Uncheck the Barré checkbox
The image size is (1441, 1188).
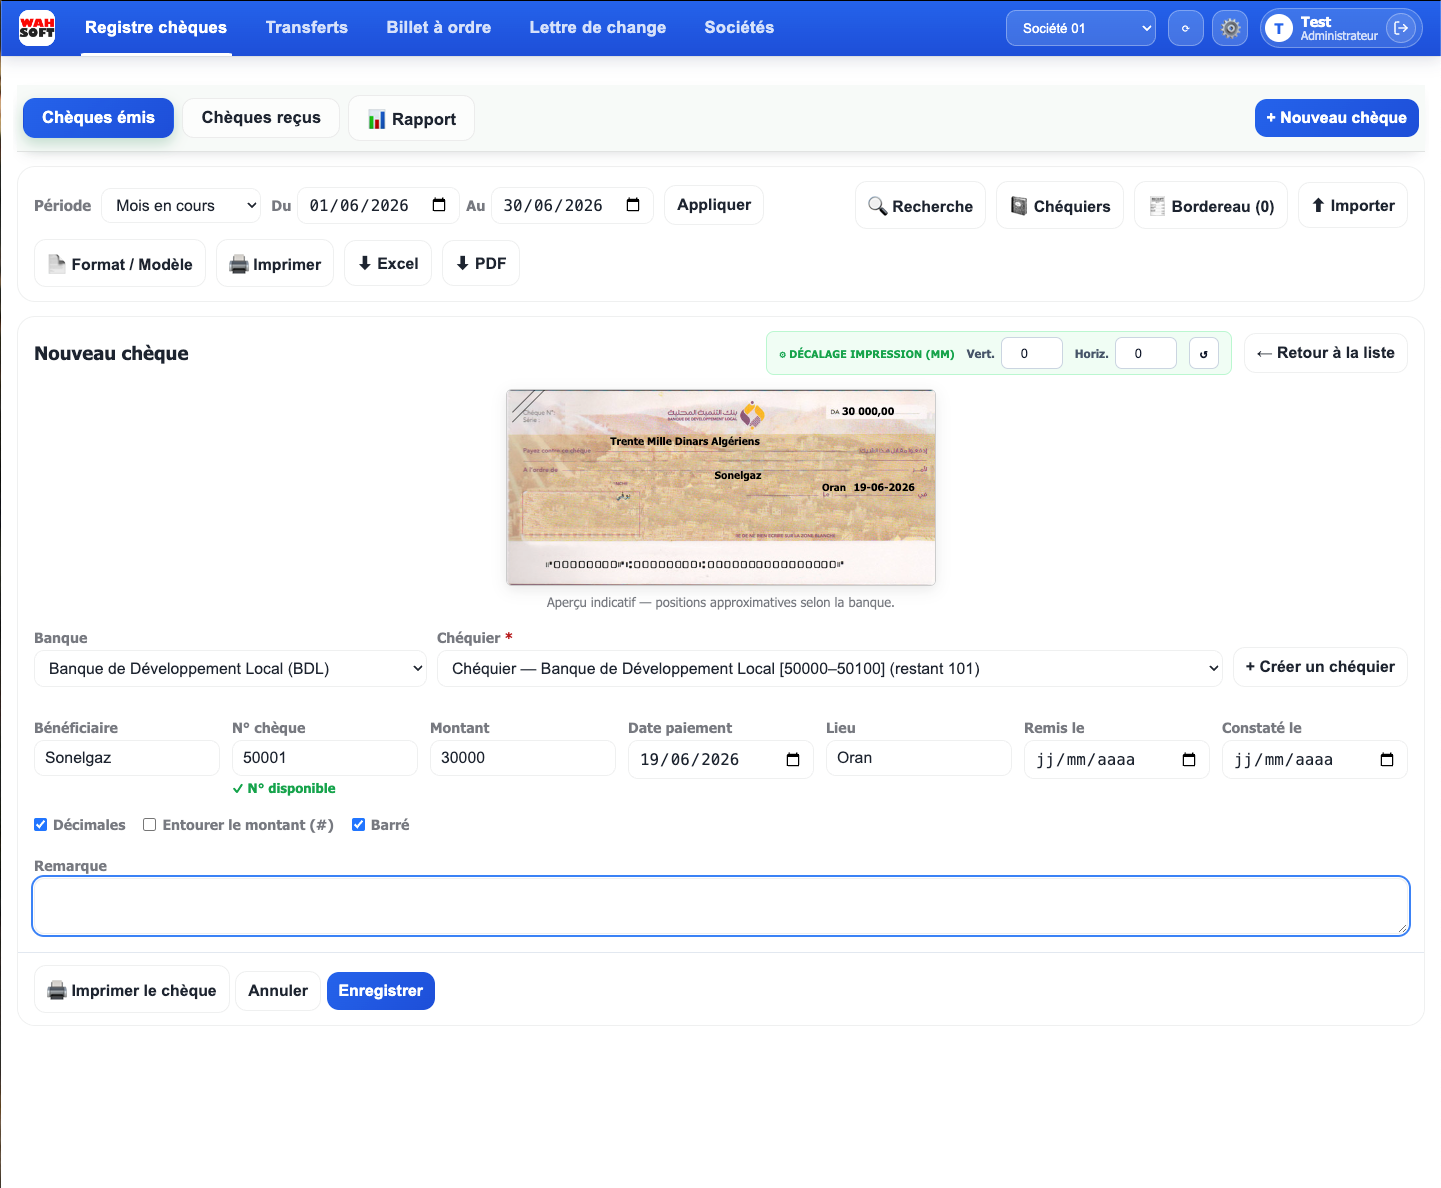pyautogui.click(x=358, y=825)
